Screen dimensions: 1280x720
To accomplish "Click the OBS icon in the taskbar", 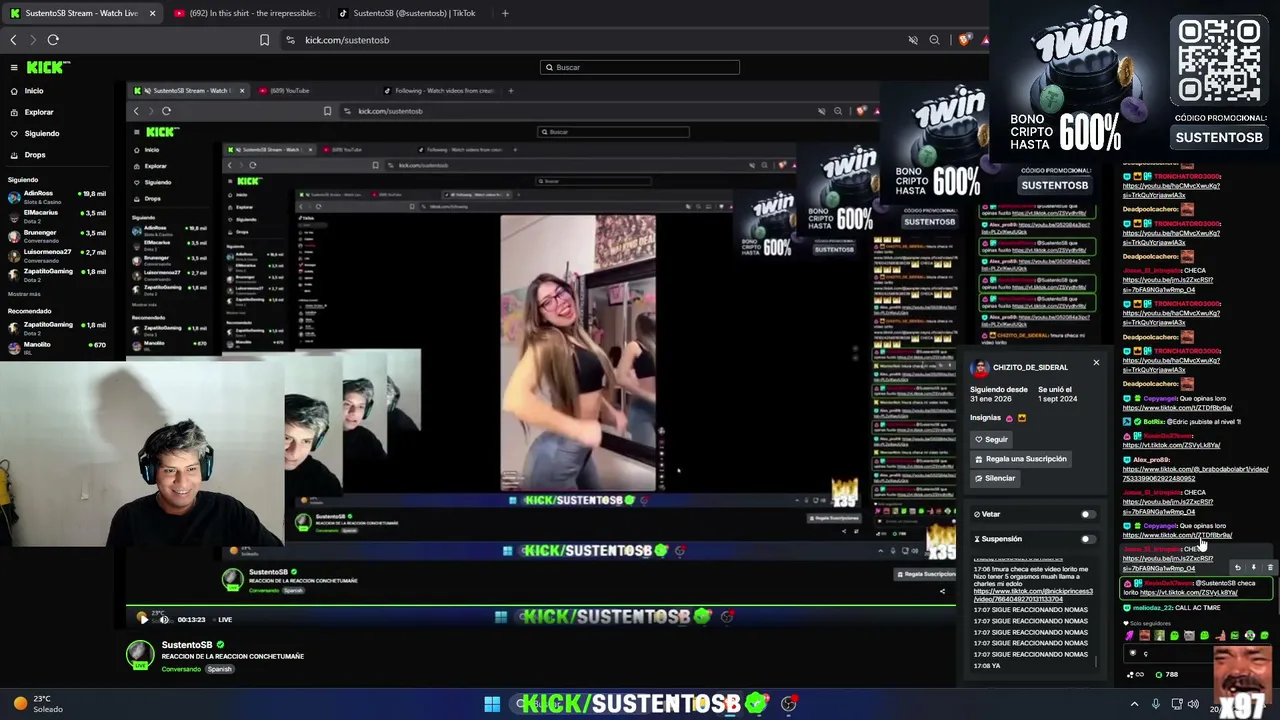I will [789, 704].
